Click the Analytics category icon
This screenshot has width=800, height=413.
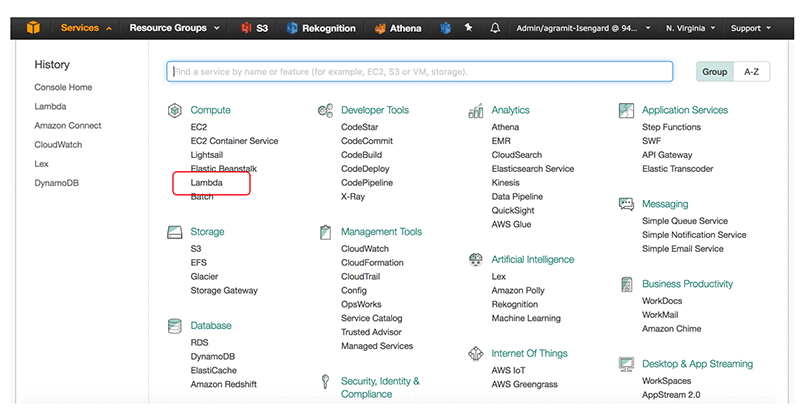pos(476,110)
